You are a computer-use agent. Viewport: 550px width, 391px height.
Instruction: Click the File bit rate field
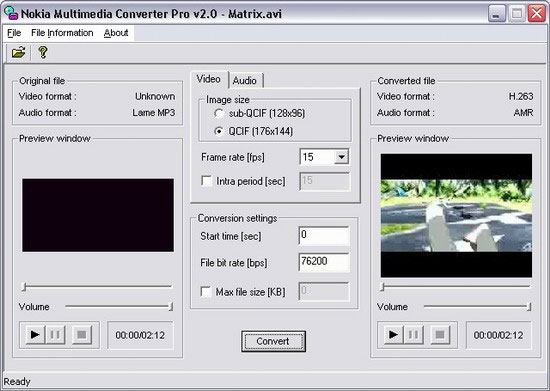tap(324, 262)
